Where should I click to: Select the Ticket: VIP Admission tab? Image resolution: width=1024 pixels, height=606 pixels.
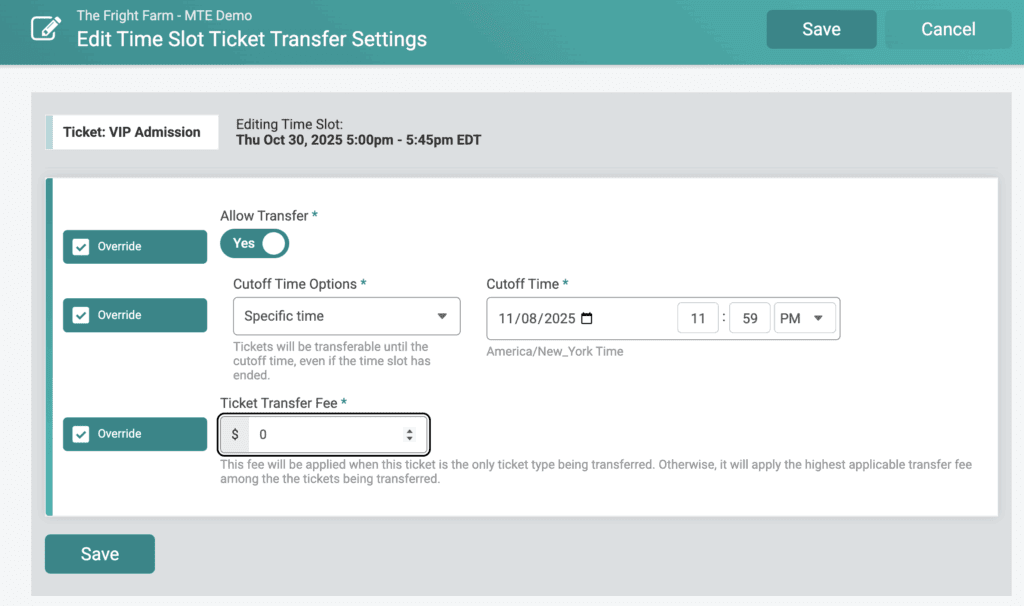click(132, 132)
